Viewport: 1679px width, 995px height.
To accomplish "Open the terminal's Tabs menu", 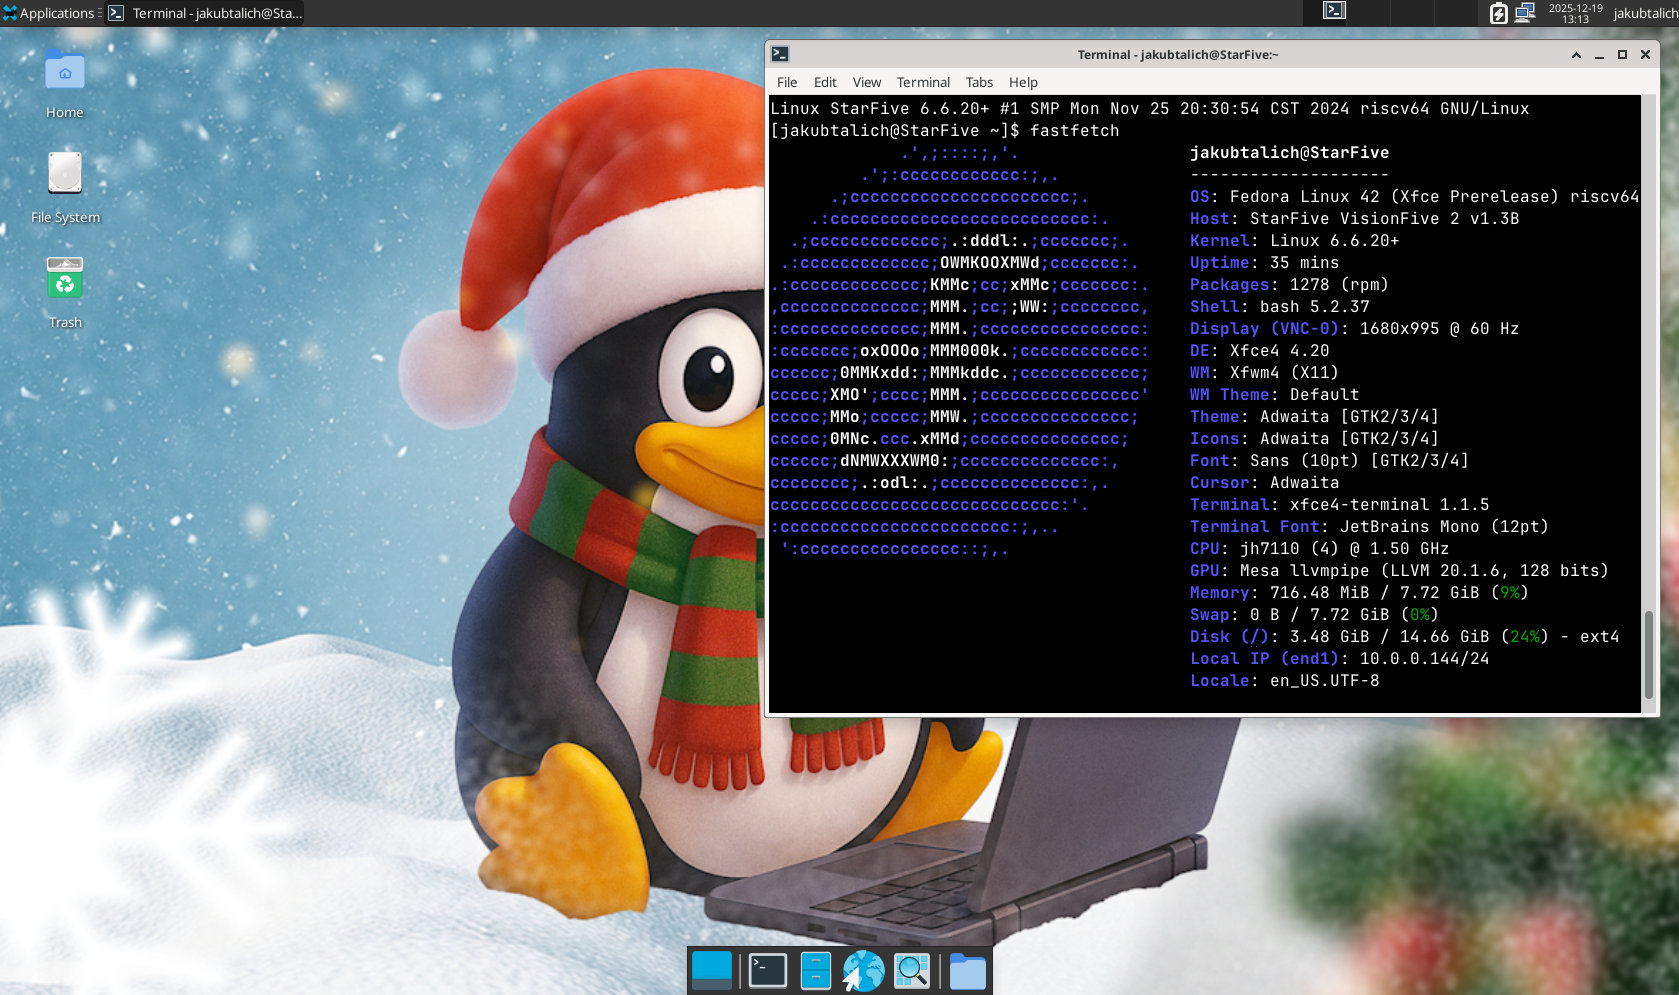I will [979, 82].
